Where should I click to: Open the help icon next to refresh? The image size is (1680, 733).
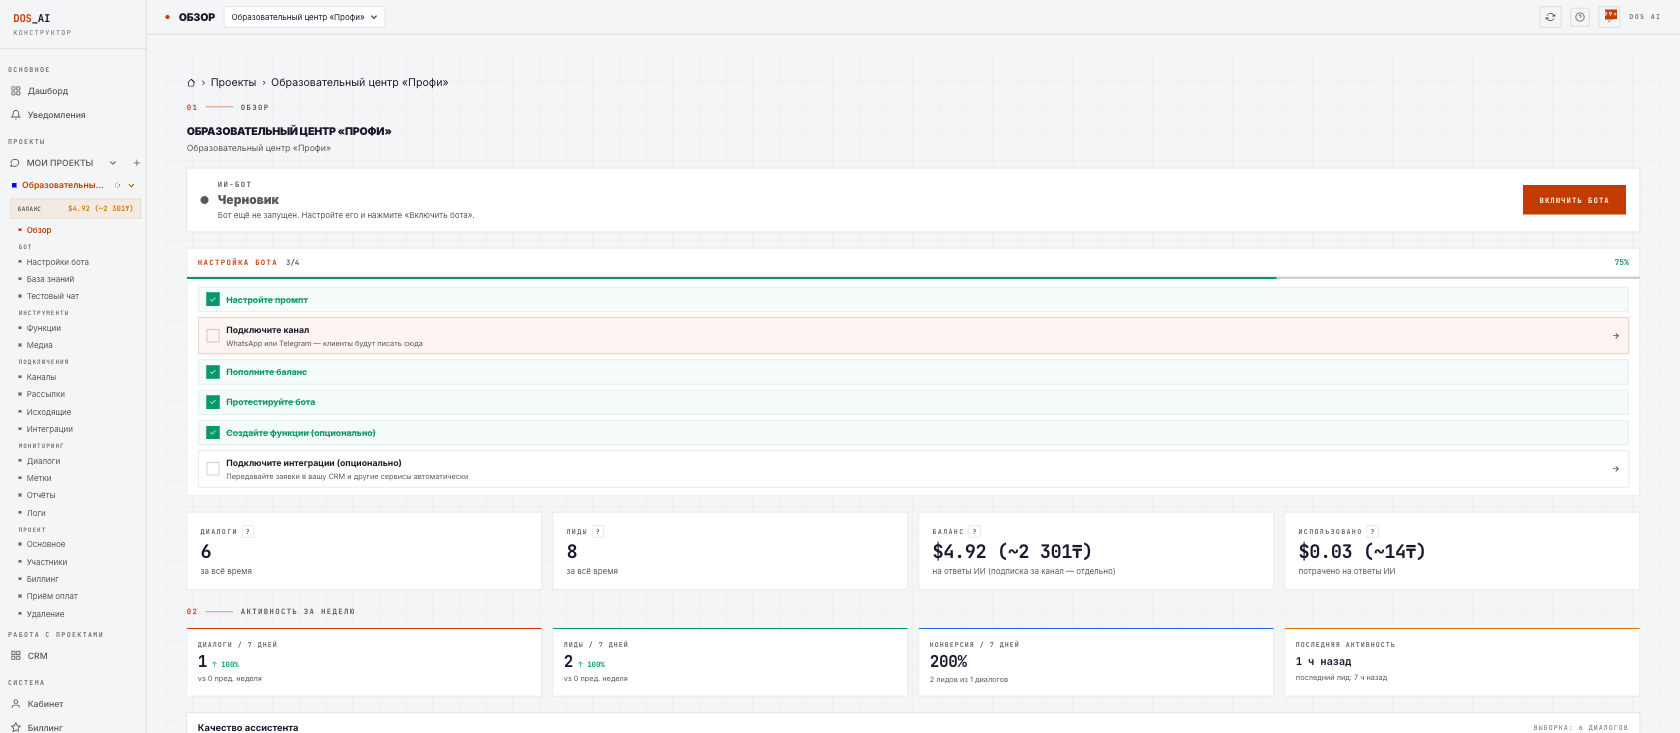coord(1579,17)
